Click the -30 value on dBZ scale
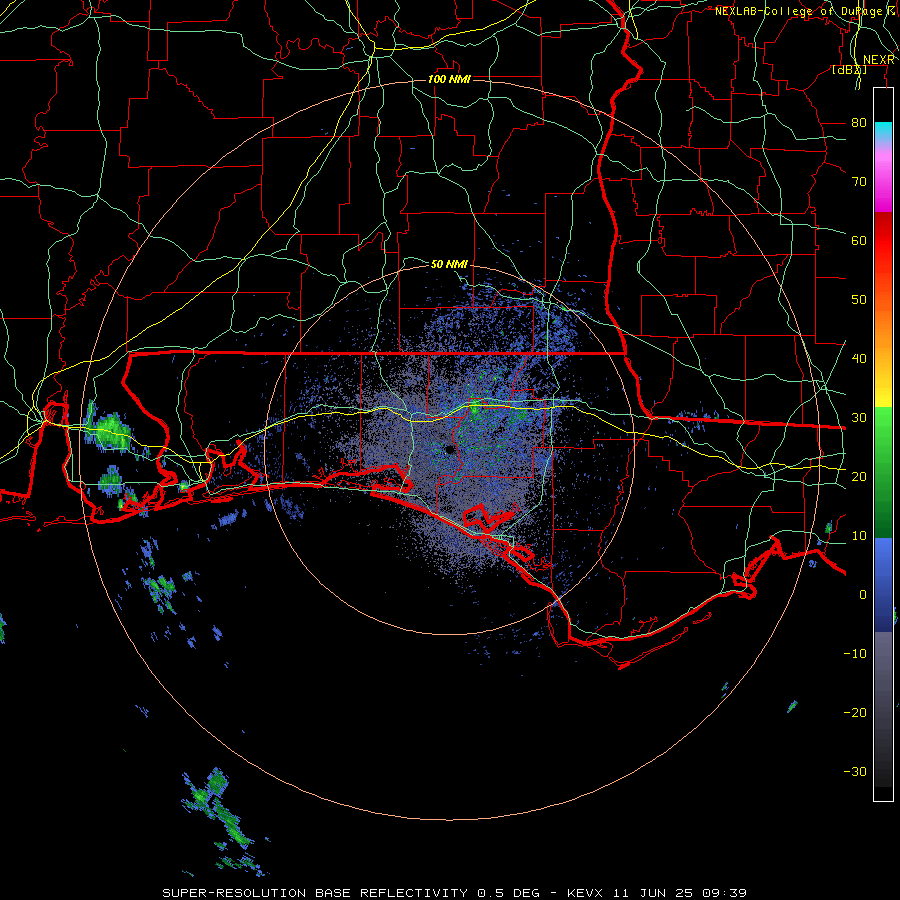The width and height of the screenshot is (900, 900). coord(855,771)
